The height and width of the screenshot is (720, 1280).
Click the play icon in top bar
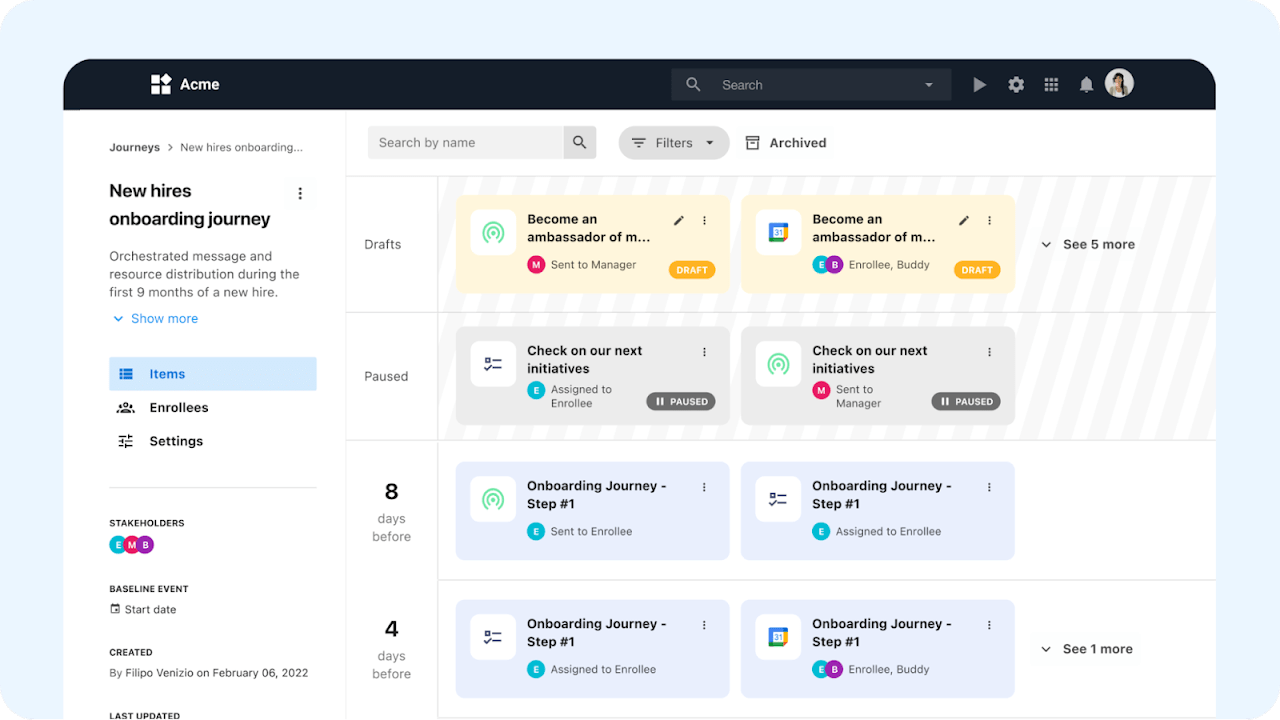(979, 85)
